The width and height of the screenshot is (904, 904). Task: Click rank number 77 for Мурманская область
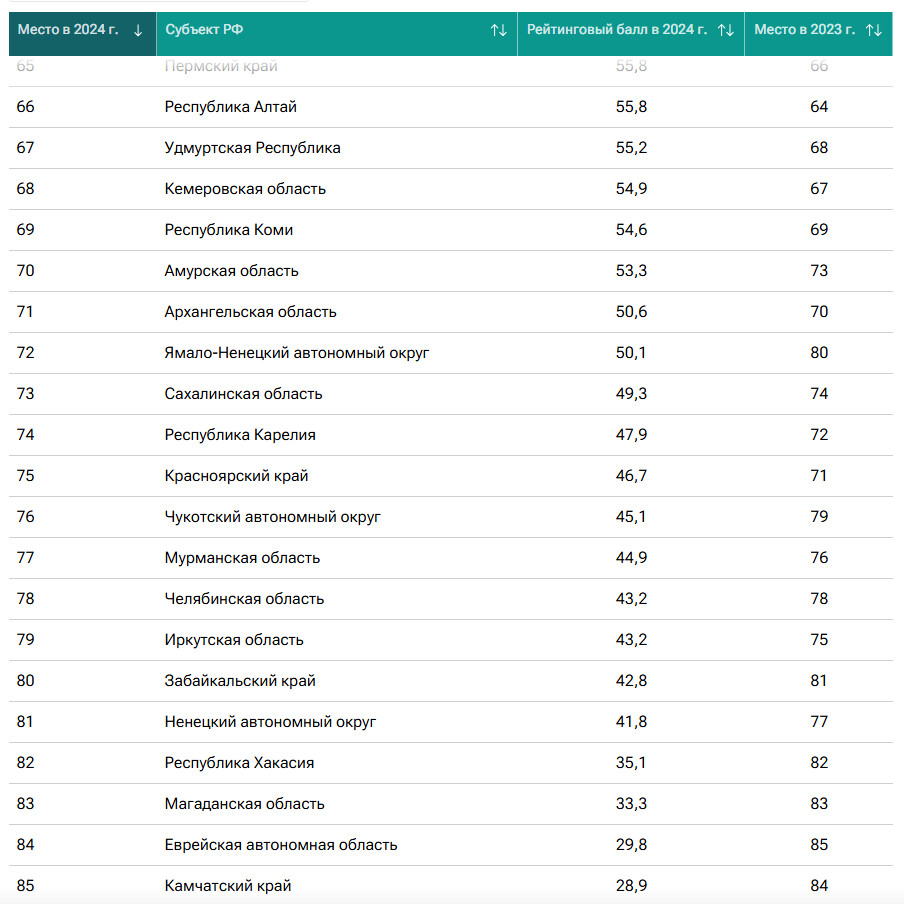pos(26,558)
